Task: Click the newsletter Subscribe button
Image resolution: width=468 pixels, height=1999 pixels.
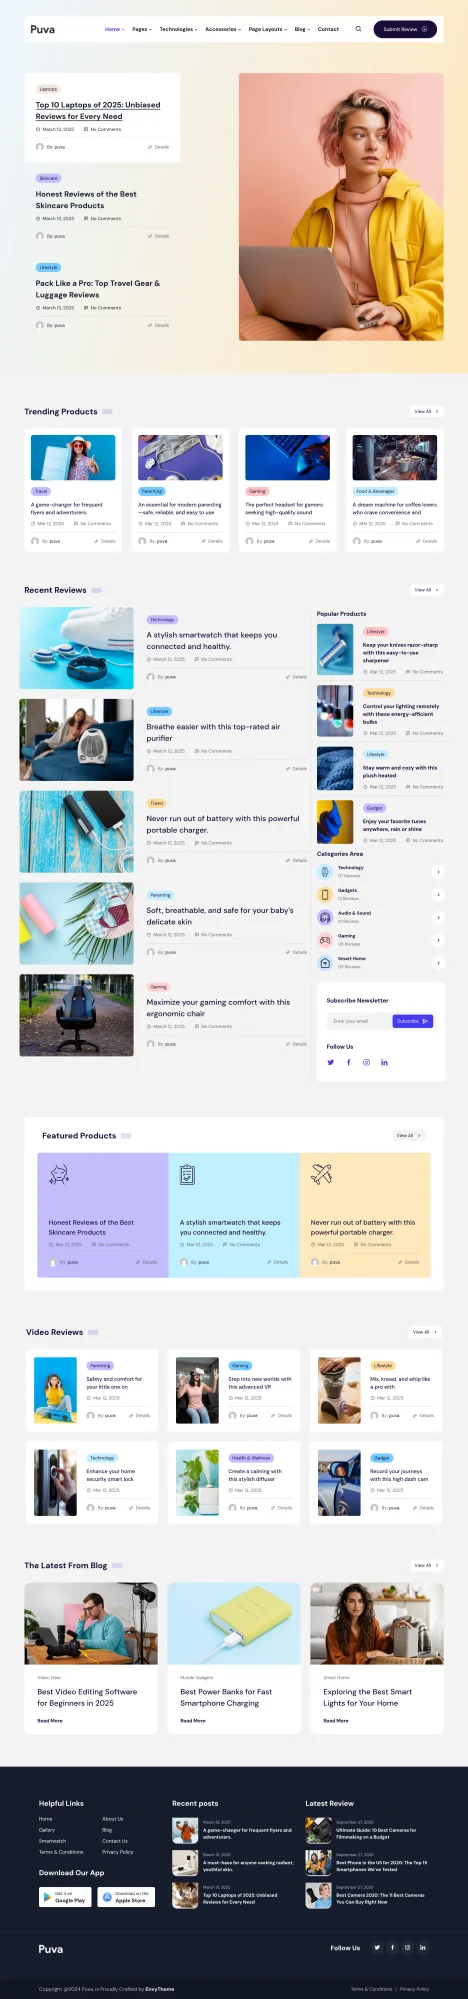Action: [412, 1021]
